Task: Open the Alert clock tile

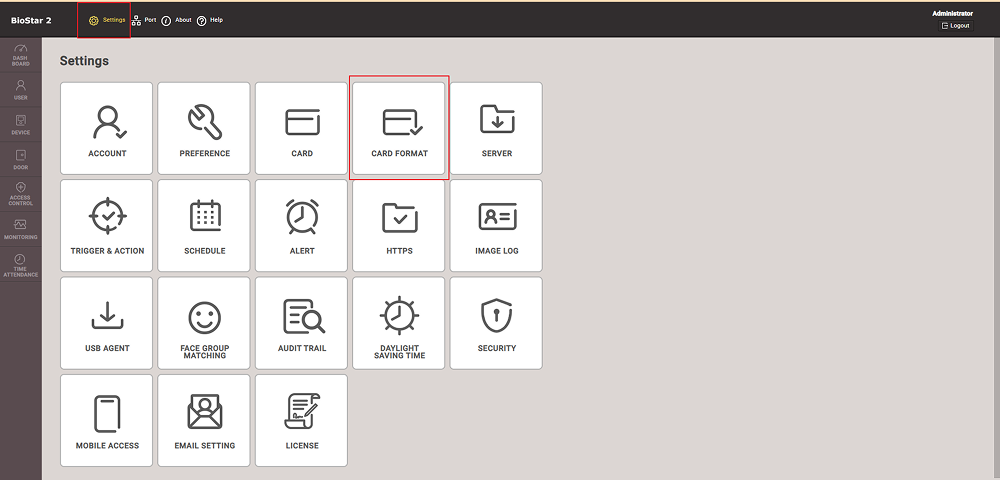Action: tap(302, 225)
